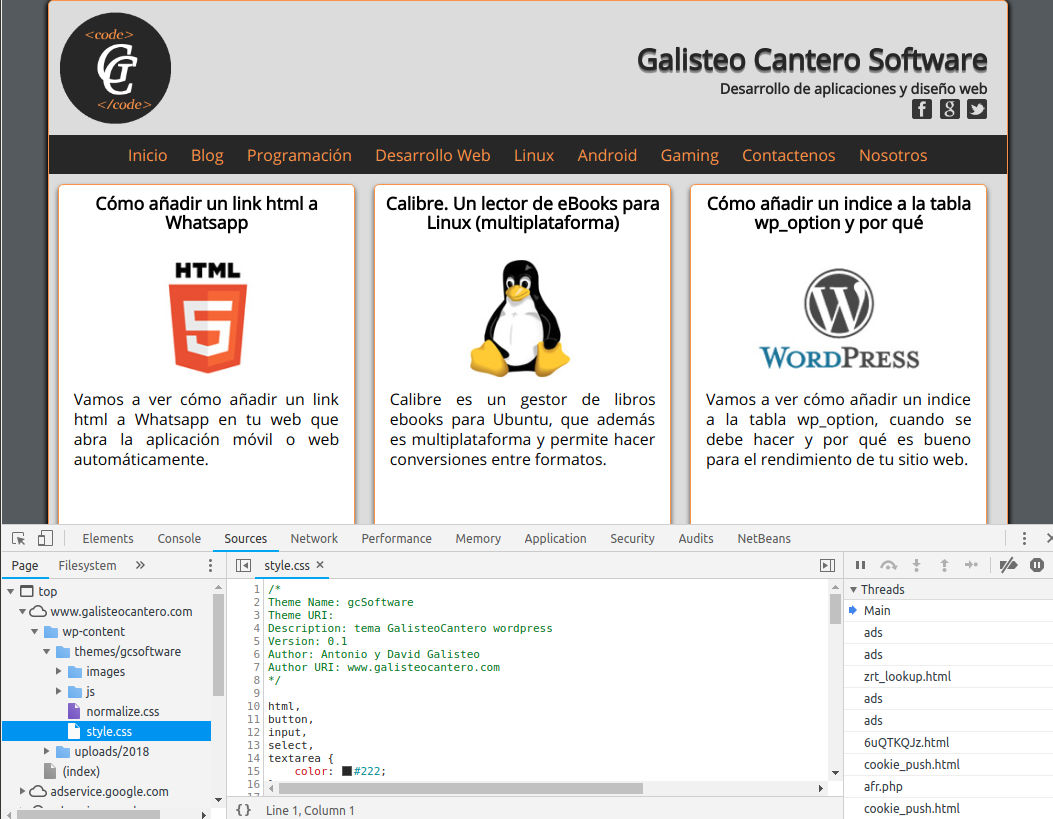The height and width of the screenshot is (819, 1053).
Task: Open Blog in site menu
Action: (x=207, y=155)
